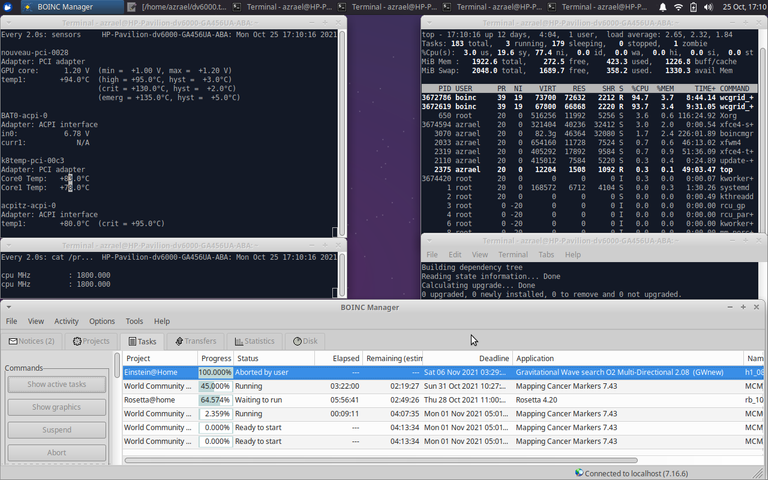Open the Wi-Fi network indicator
The width and height of the screenshot is (768, 480).
[678, 7]
